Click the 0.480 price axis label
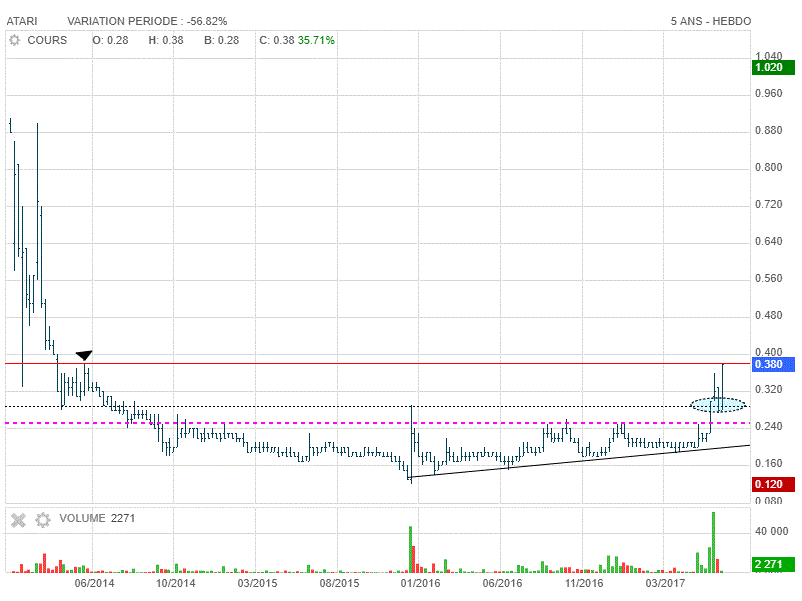Image resolution: width=802 pixels, height=601 pixels. click(769, 316)
